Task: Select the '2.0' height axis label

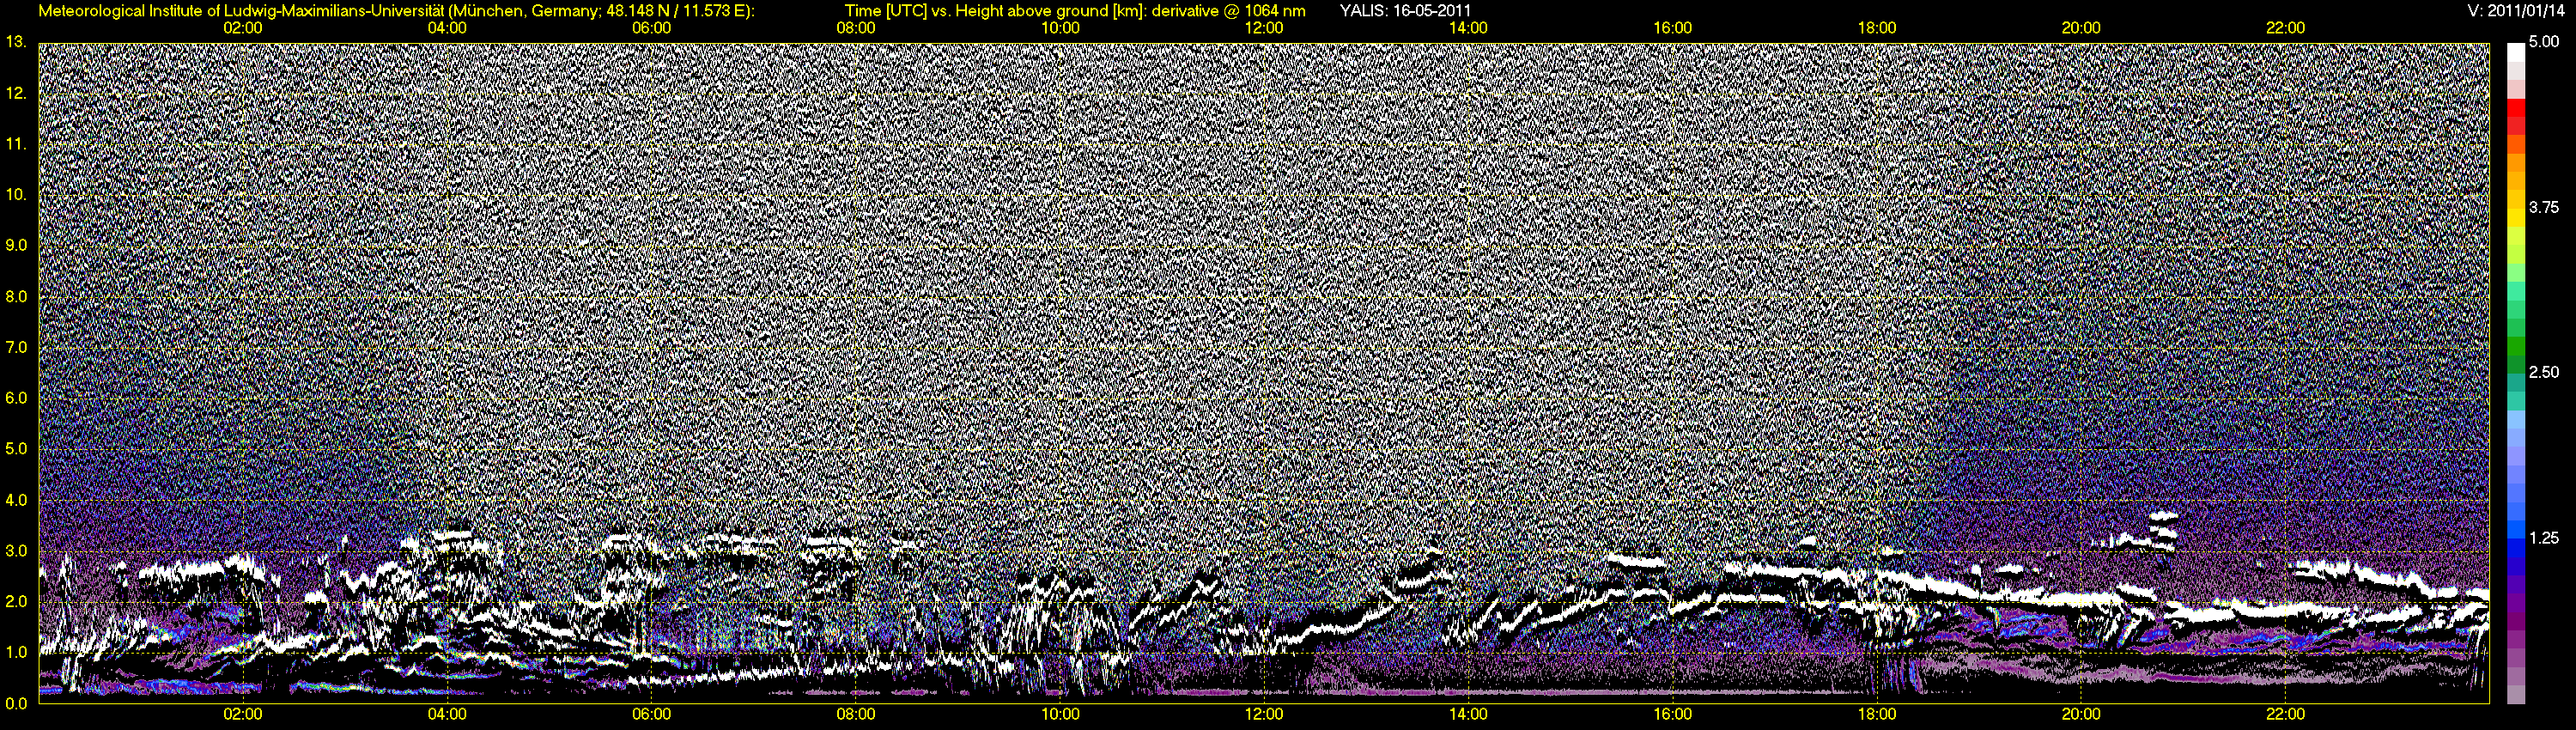Action: (16, 602)
